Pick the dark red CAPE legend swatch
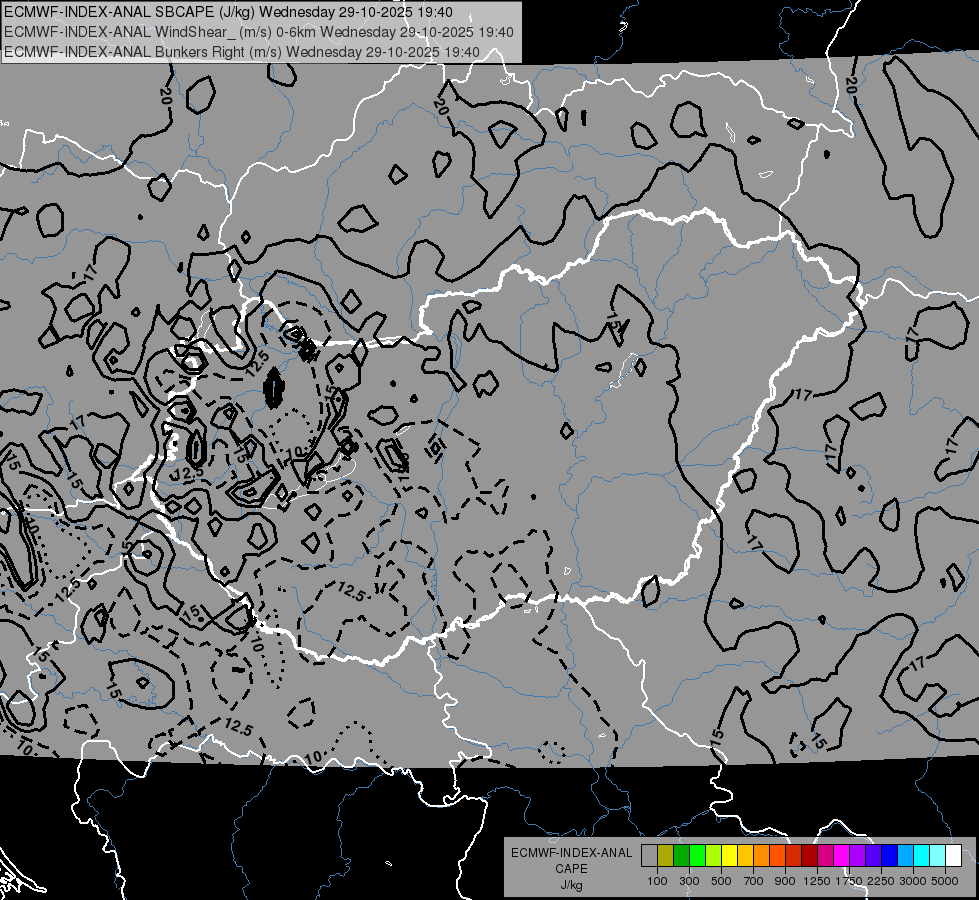This screenshot has height=900, width=979. click(x=810, y=855)
